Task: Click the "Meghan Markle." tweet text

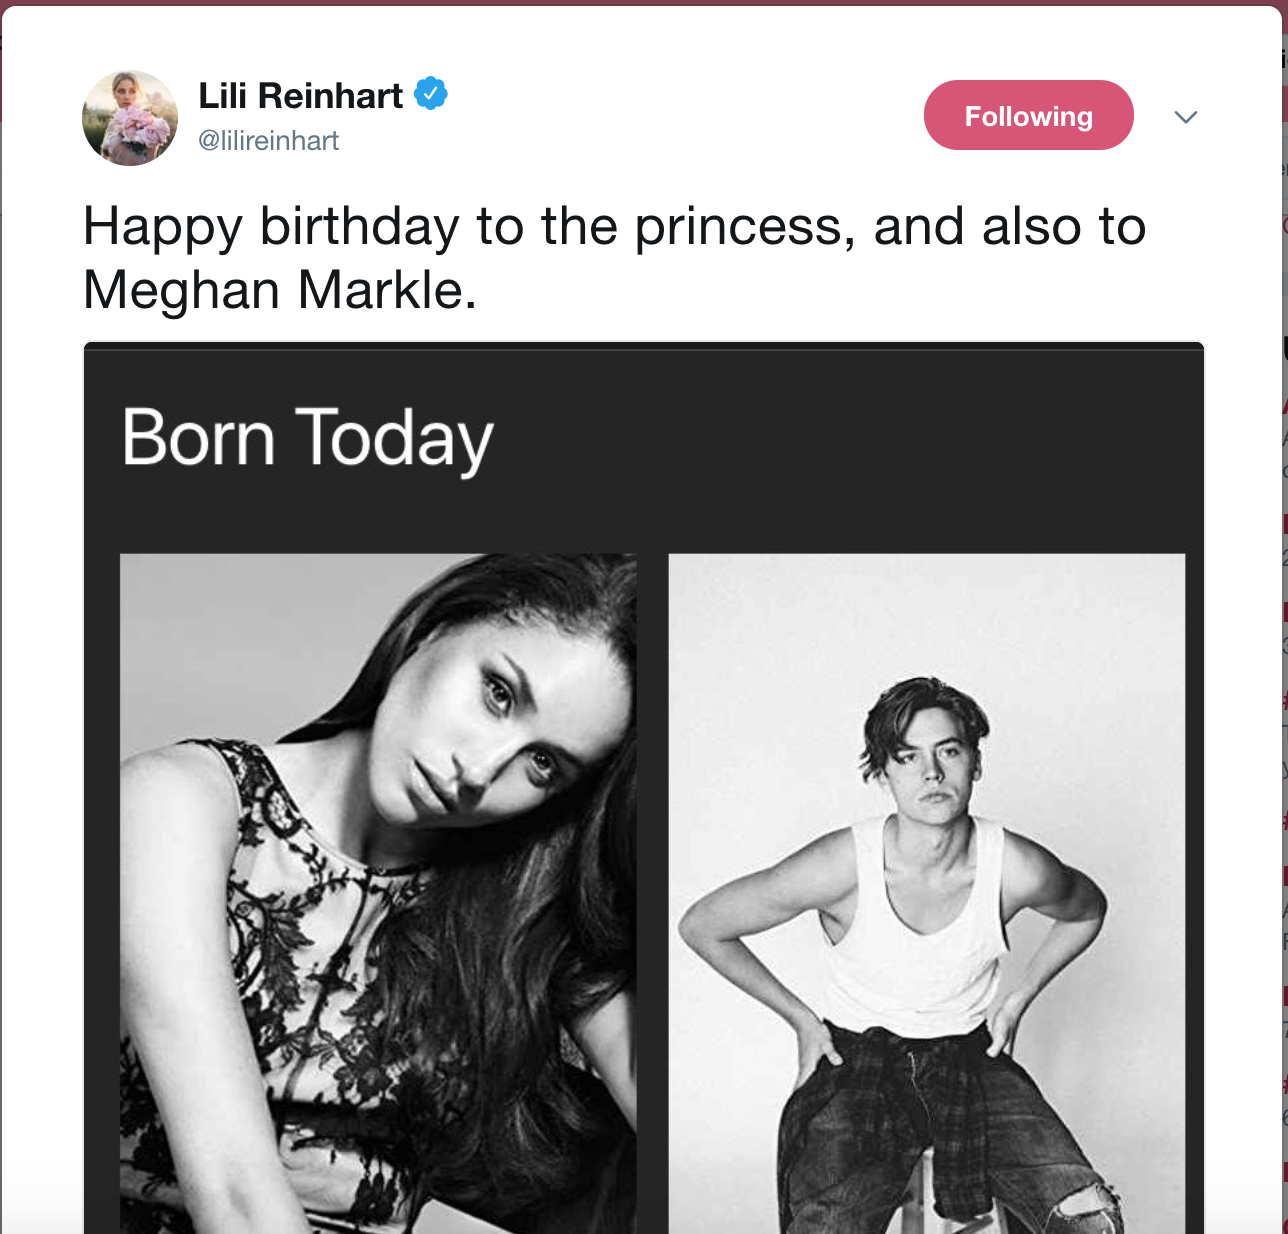Action: tap(280, 290)
